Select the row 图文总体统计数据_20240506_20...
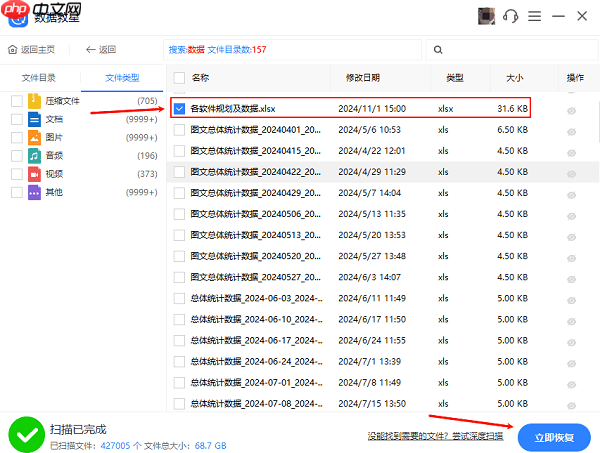Screen dimensions: 600x453 (383, 214)
